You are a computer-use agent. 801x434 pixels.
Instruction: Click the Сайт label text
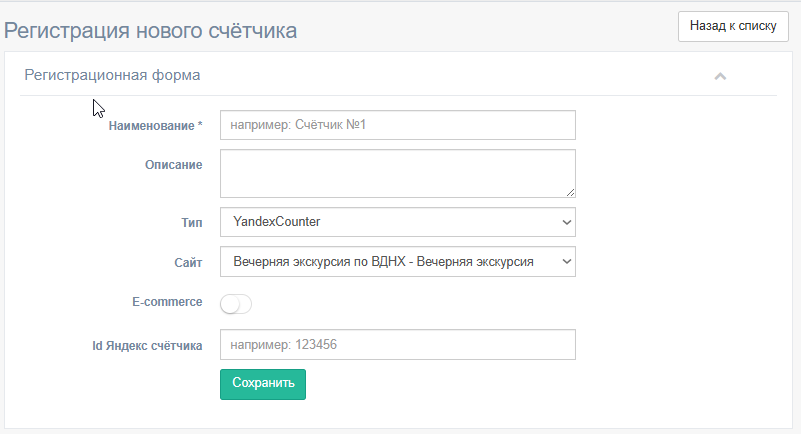pos(188,262)
